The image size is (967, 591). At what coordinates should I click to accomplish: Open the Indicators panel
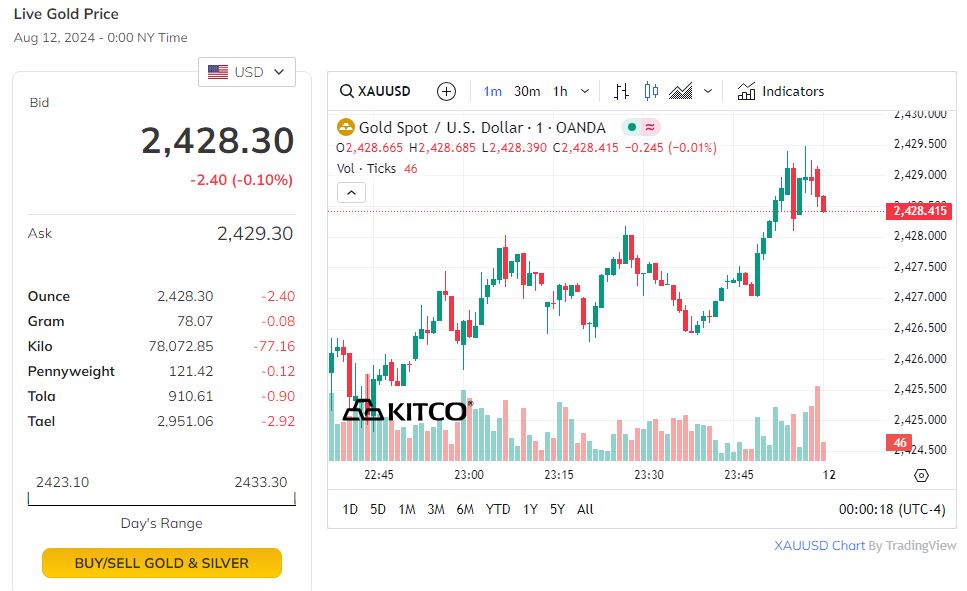coord(781,91)
